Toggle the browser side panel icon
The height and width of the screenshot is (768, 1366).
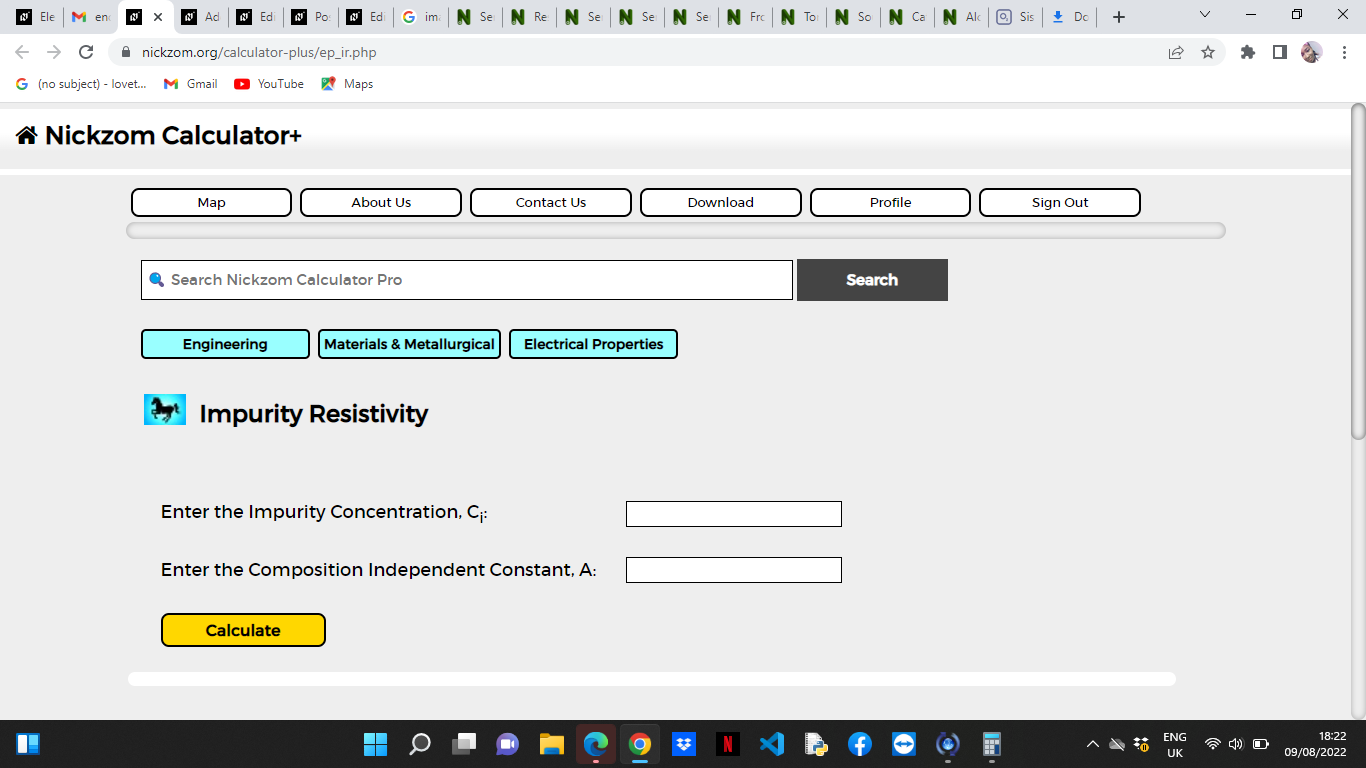pyautogui.click(x=1279, y=52)
